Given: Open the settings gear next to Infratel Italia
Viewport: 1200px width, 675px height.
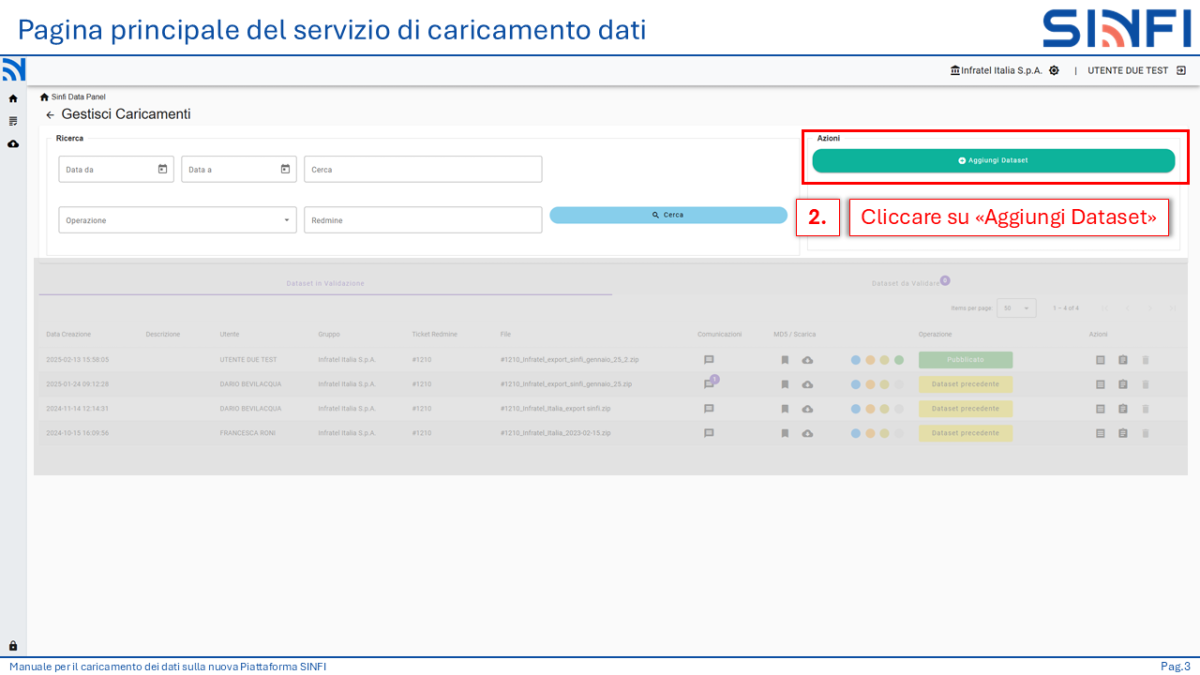Looking at the screenshot, I should point(1052,70).
